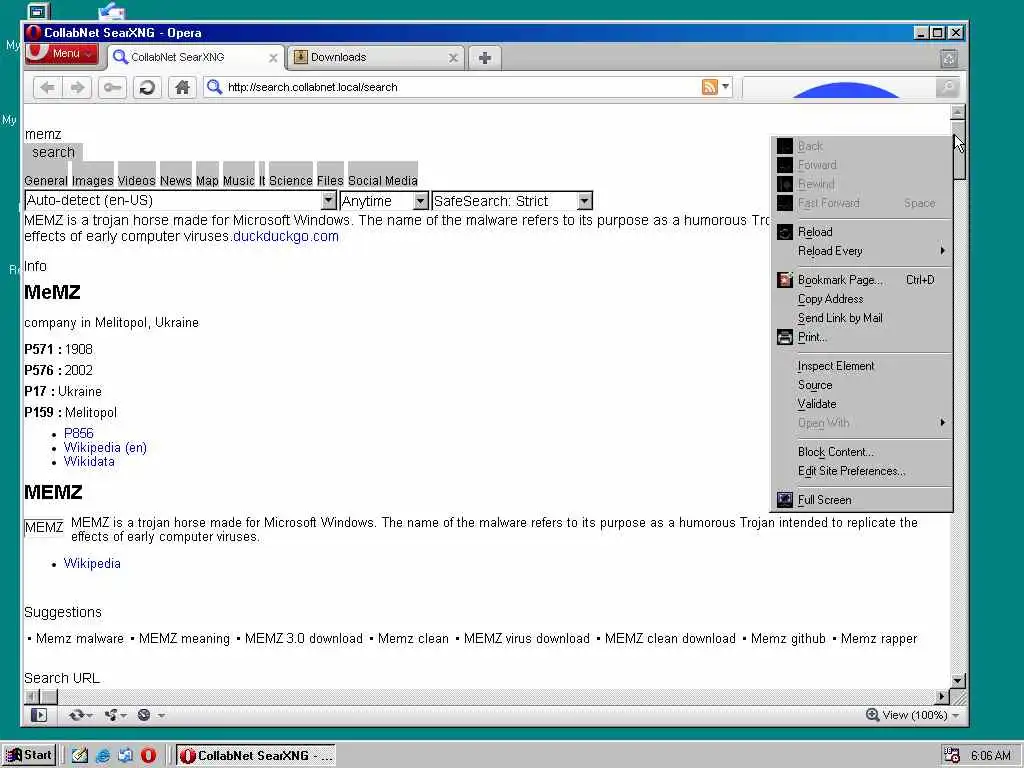The height and width of the screenshot is (768, 1024).
Task: Choose Print in the context menu
Action: pos(861,337)
